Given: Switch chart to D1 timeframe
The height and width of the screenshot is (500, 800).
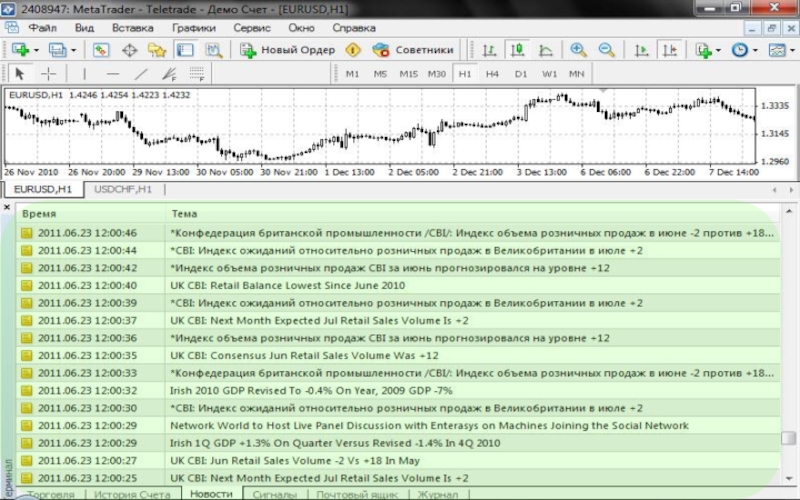Looking at the screenshot, I should pos(521,74).
